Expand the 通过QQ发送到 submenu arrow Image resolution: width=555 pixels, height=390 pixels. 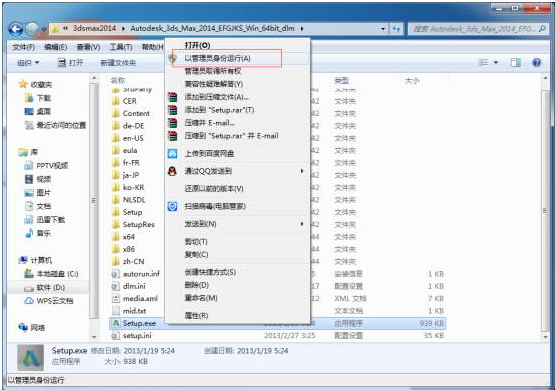[x=302, y=171]
